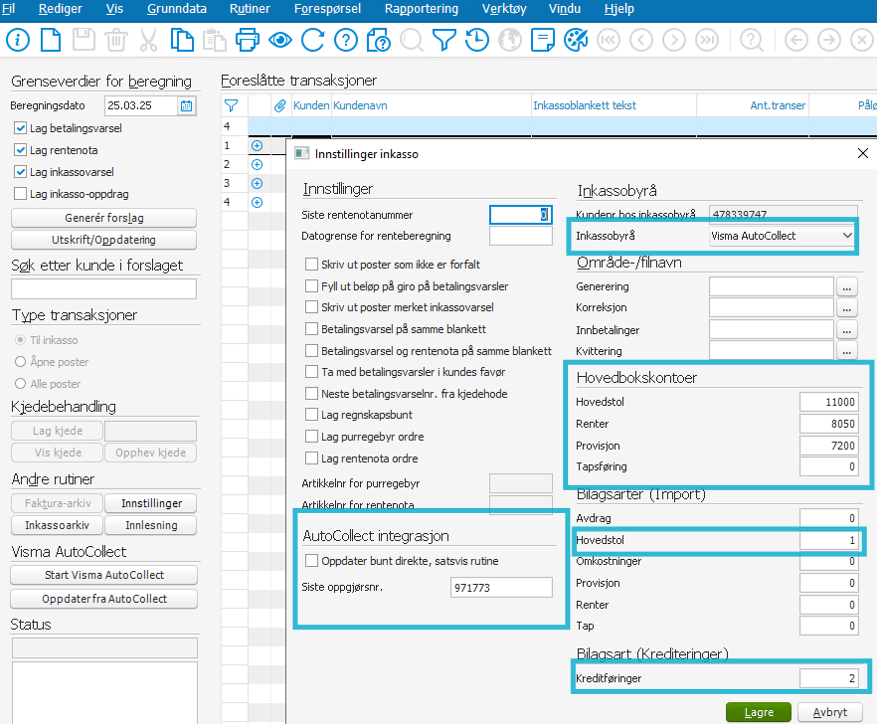Check Lag regnskapsbunt option

[x=312, y=415]
